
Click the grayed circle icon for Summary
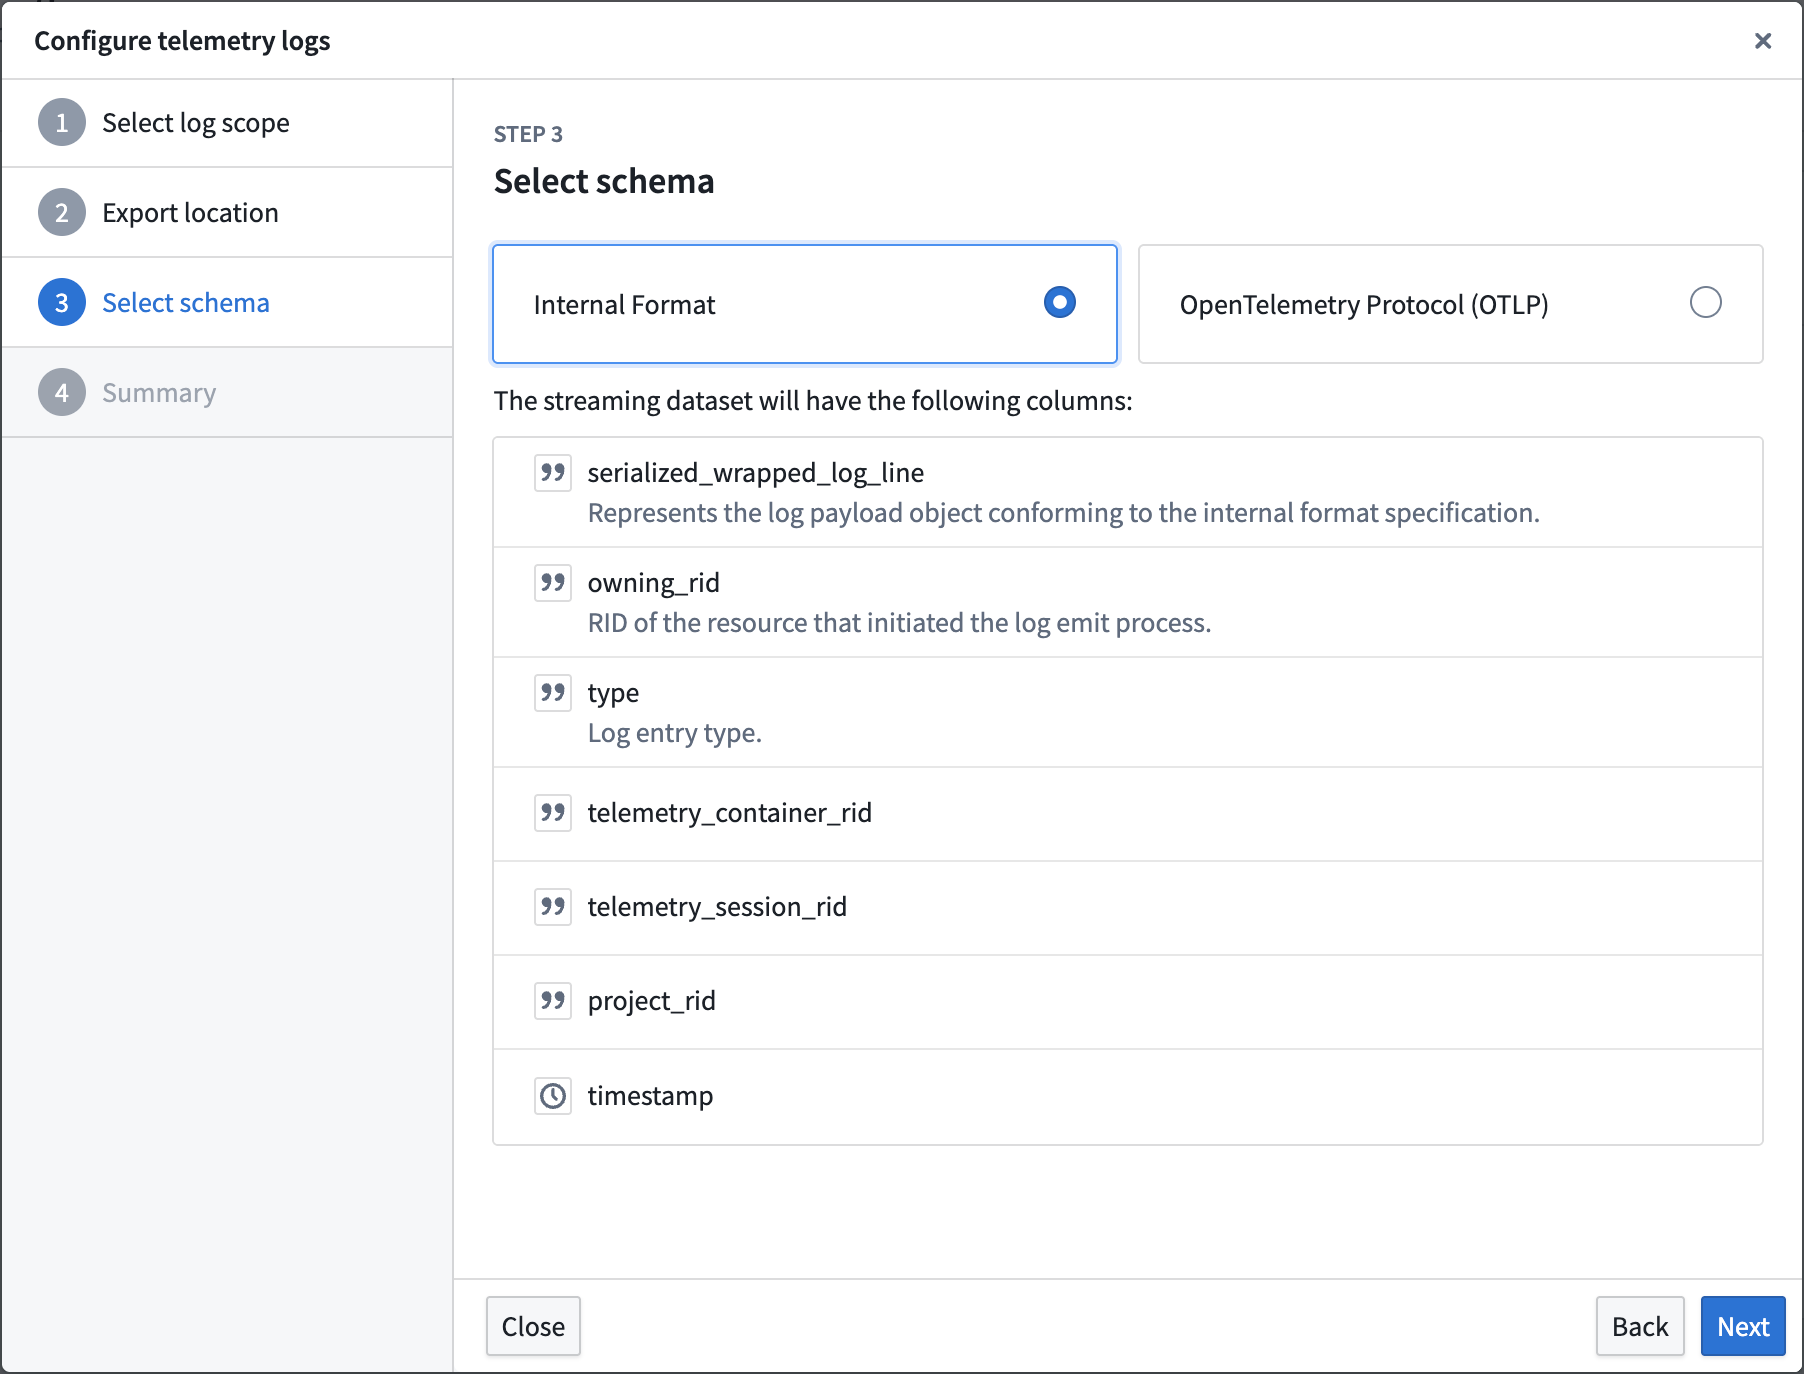61,392
